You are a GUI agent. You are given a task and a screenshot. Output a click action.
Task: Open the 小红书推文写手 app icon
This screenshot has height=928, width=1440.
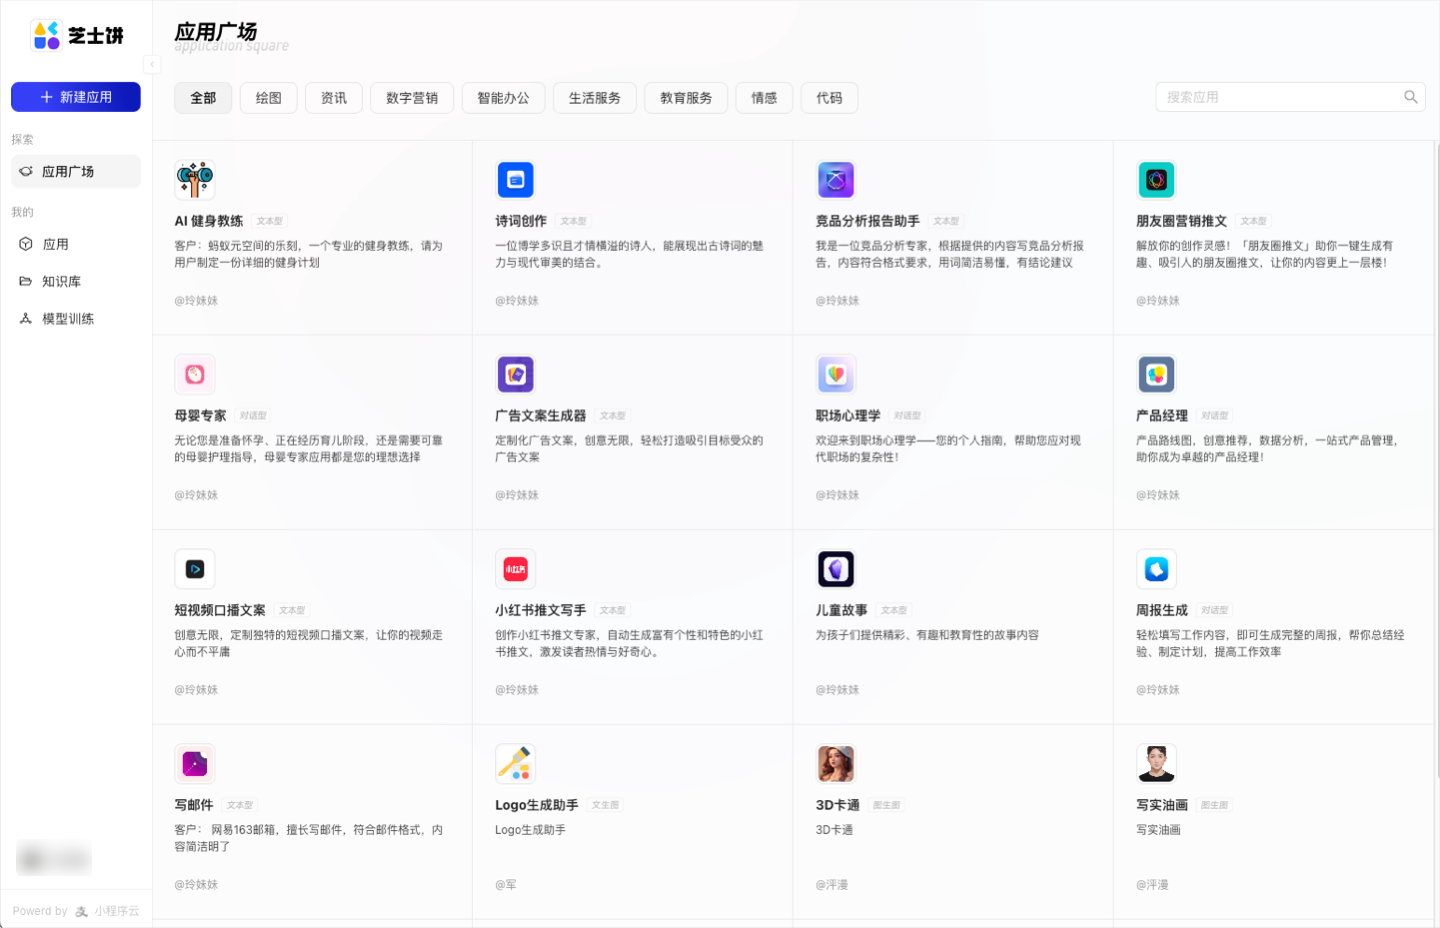515,569
